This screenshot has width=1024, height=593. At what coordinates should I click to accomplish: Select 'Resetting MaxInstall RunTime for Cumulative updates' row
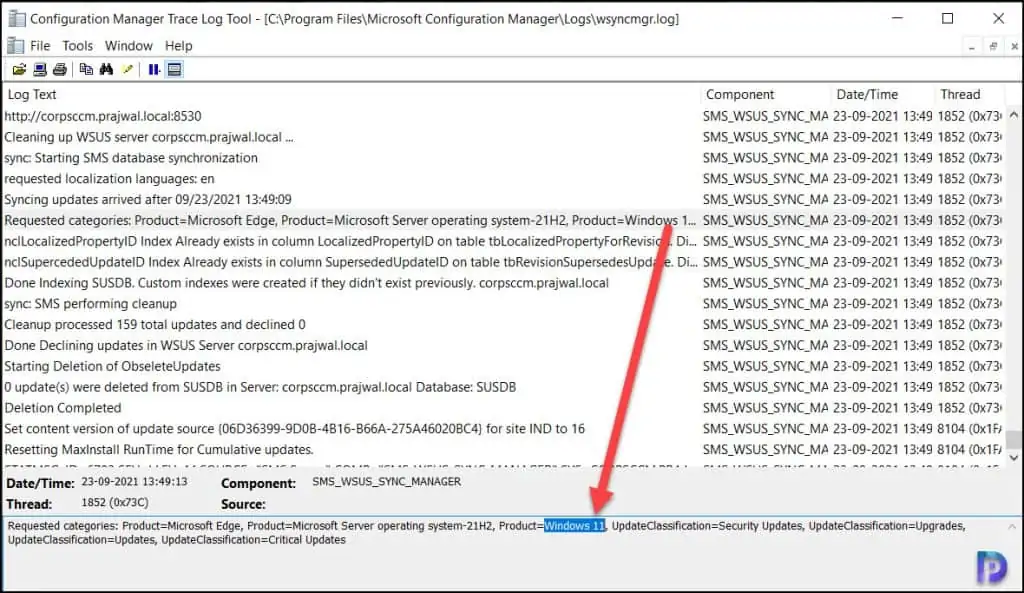pos(503,450)
